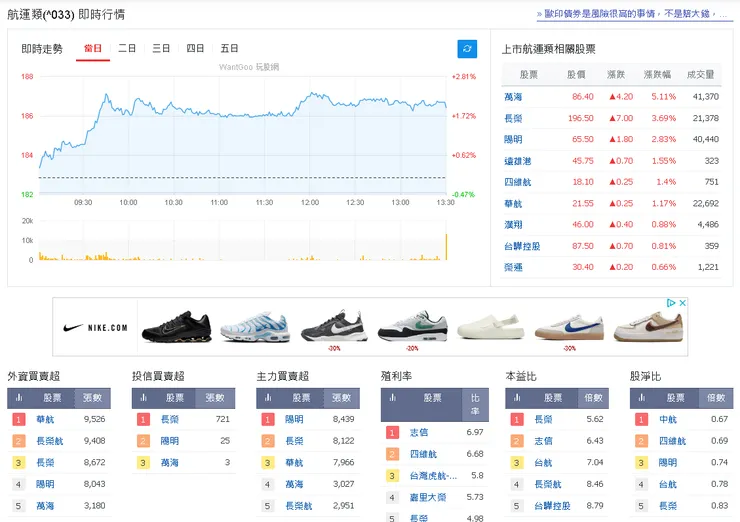Screen dimensions: 740x522
Task: Click the blue-white Nike Air Max shoe
Action: pos(255,327)
